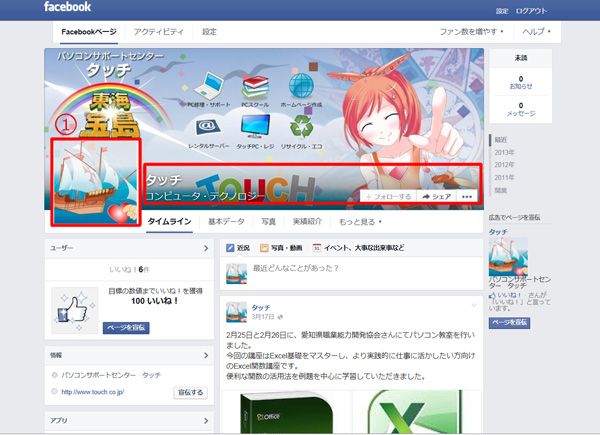Select the イベント、大事な出来事など option
Viewport: 600px width, 435px height.
[359, 248]
